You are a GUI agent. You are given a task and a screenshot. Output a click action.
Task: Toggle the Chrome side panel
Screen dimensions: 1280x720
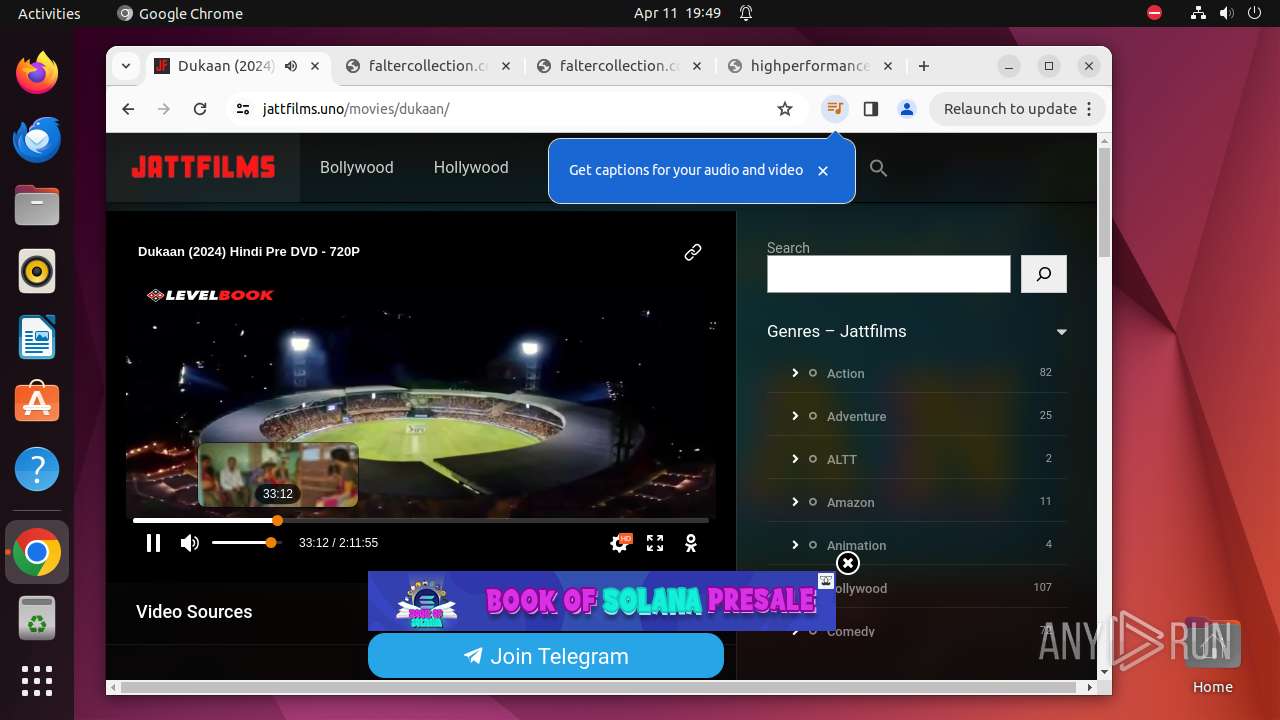(871, 109)
